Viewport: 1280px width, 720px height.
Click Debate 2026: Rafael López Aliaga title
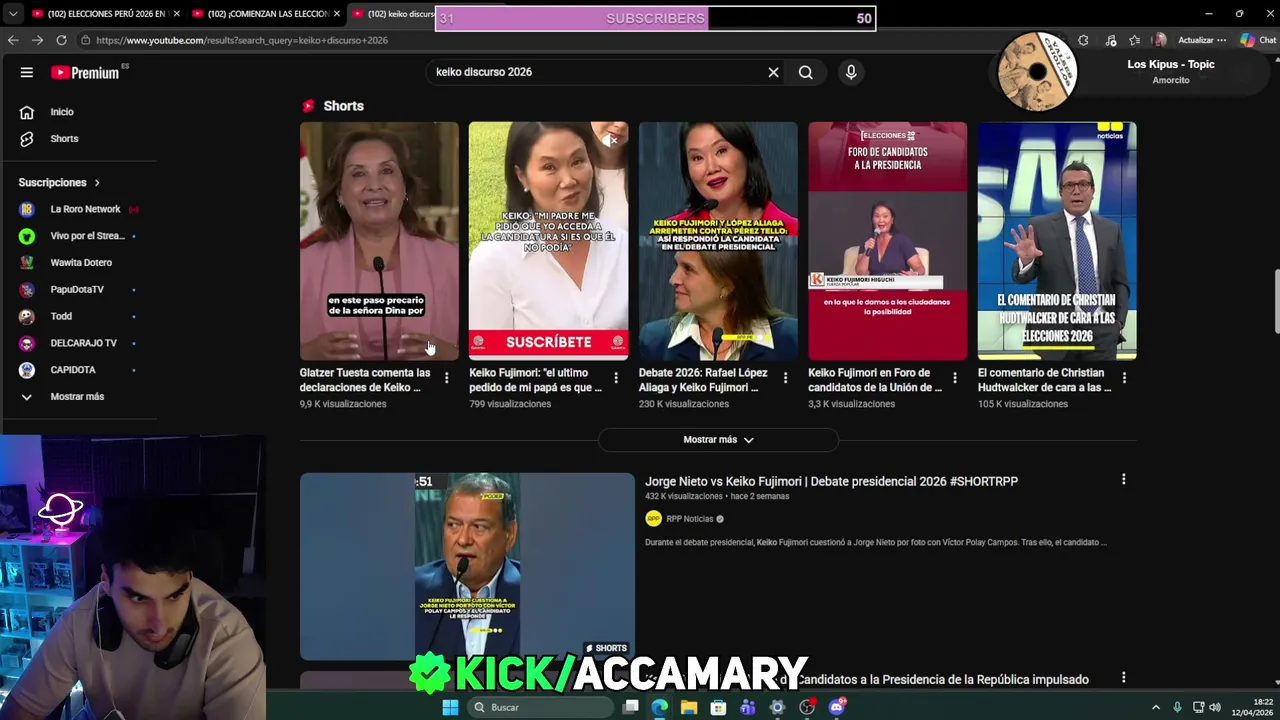704,380
